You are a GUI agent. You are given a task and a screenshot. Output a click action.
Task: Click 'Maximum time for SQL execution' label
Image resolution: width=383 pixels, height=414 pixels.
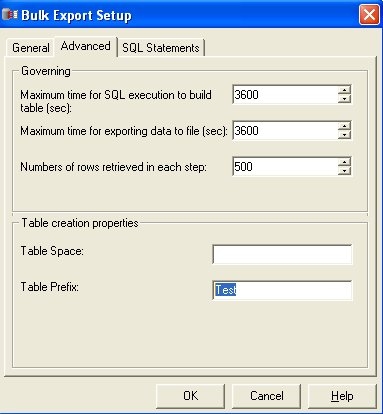click(x=116, y=101)
